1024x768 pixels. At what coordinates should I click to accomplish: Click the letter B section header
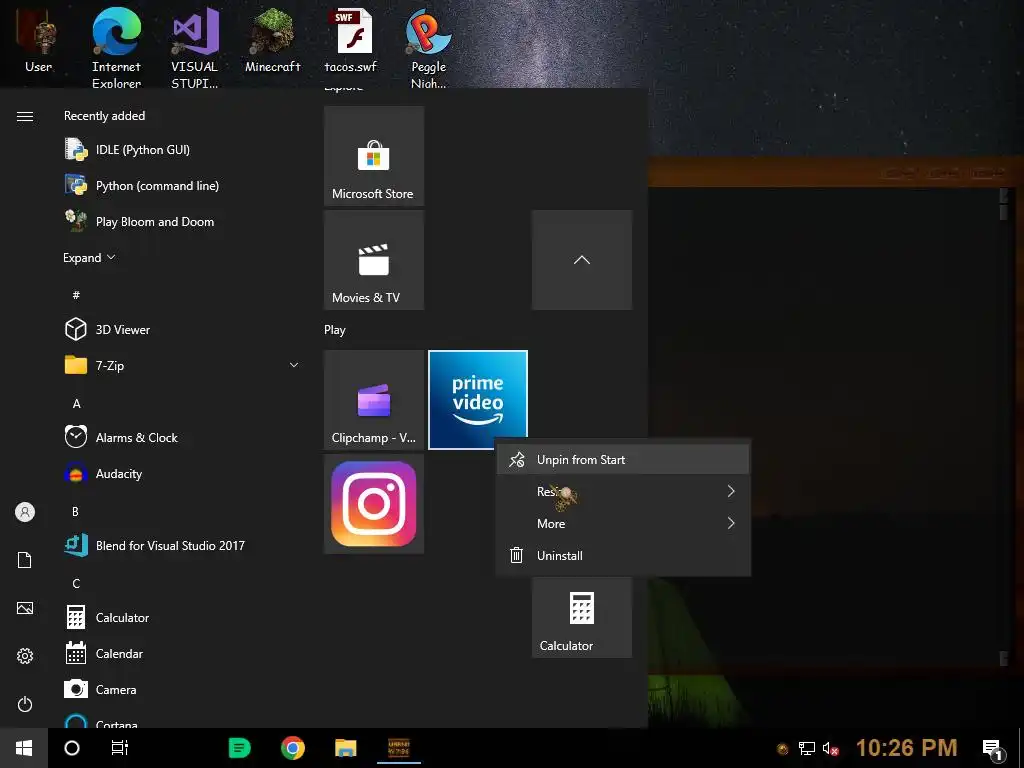click(x=76, y=511)
